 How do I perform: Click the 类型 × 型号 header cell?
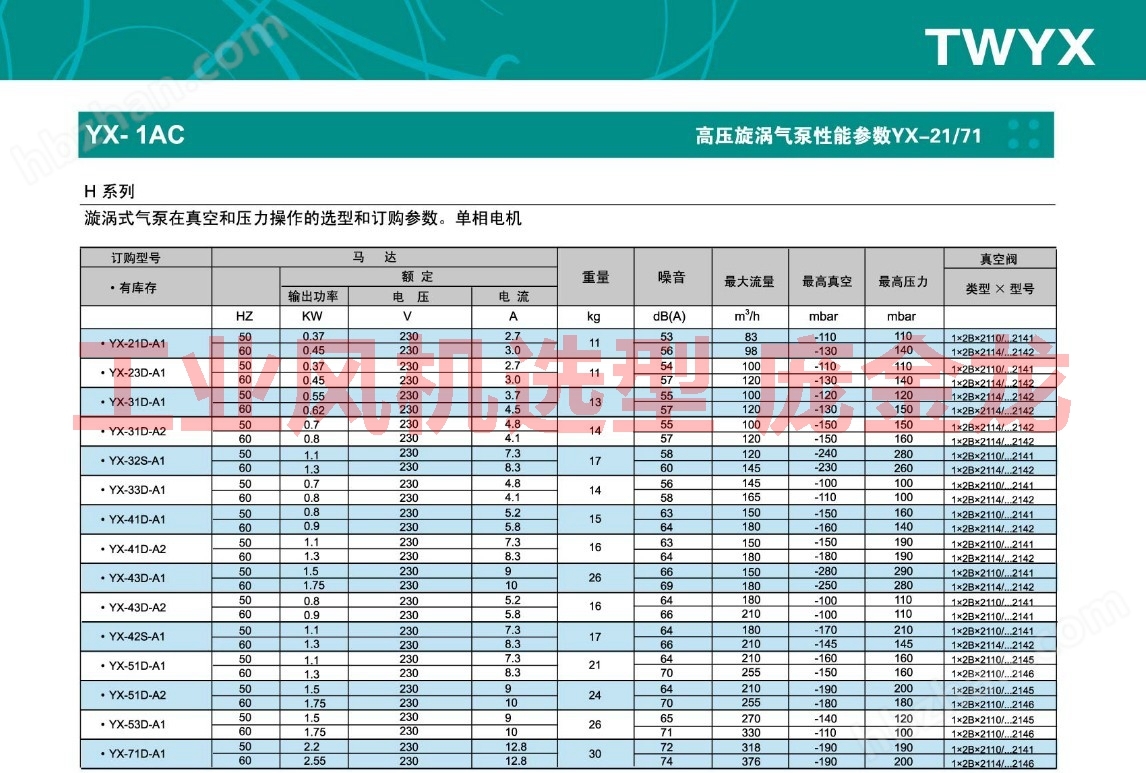pos(999,289)
